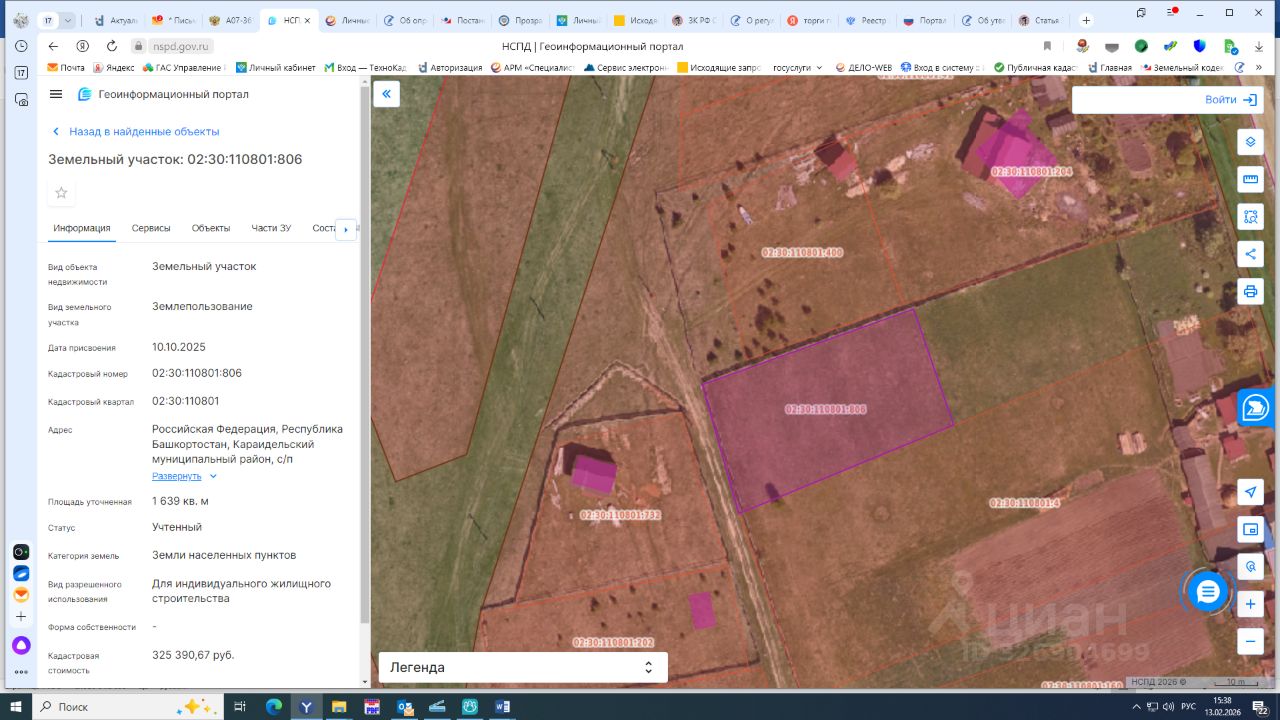Switch to the Сервисы tab
Viewport: 1280px width, 720px height.
coord(151,228)
